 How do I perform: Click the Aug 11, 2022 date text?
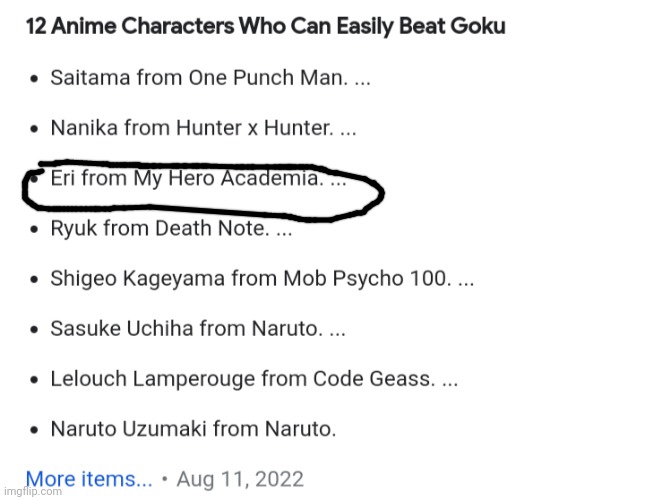pos(240,479)
